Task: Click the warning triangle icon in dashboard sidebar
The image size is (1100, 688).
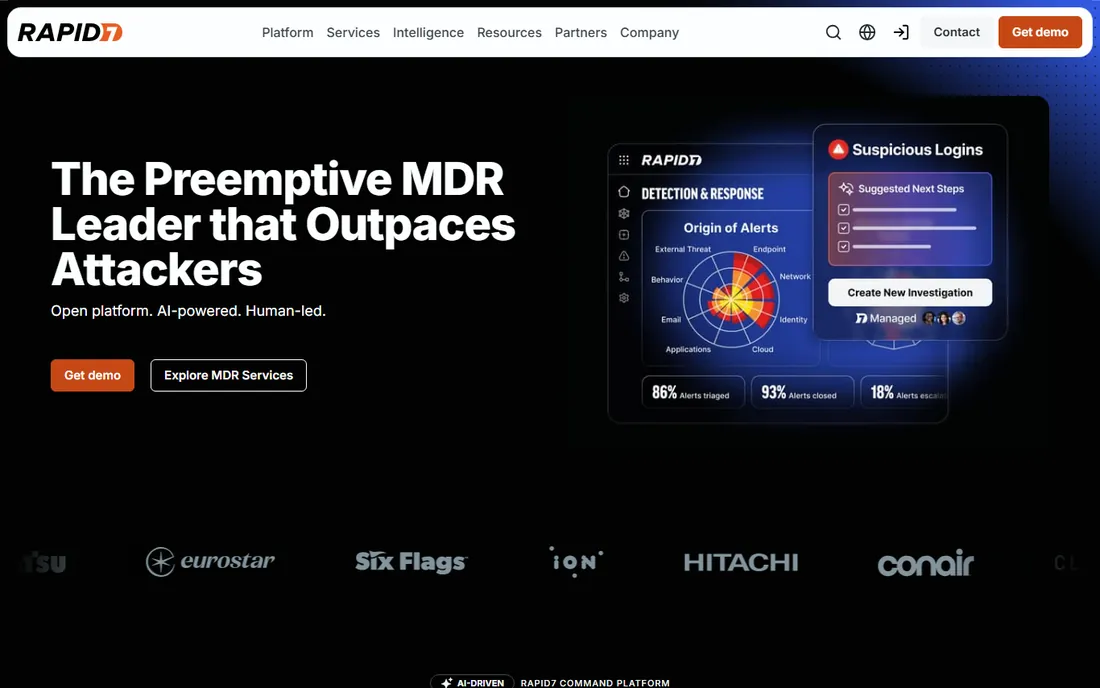Action: 624,256
